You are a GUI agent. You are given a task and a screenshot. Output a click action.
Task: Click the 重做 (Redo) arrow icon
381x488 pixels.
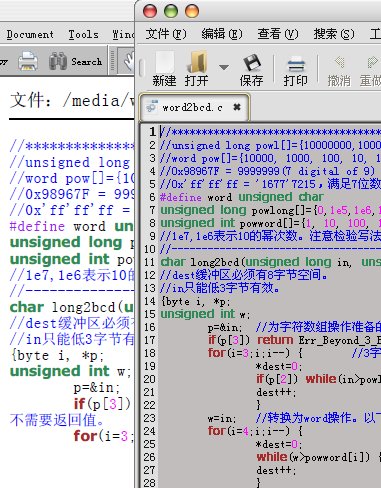point(372,62)
